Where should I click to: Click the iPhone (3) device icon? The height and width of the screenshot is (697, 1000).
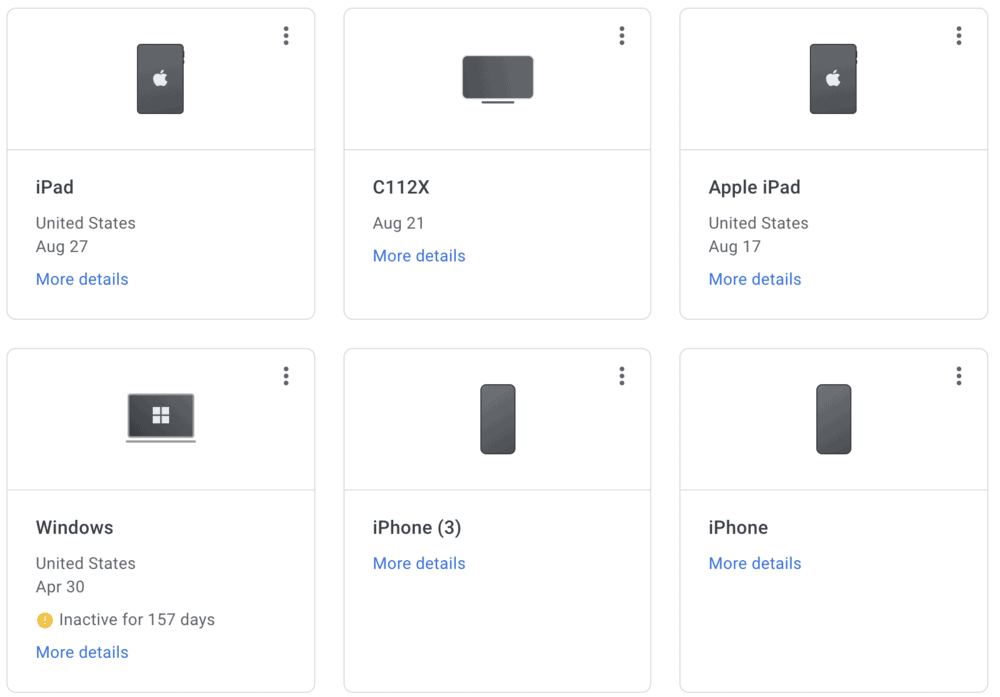click(497, 418)
